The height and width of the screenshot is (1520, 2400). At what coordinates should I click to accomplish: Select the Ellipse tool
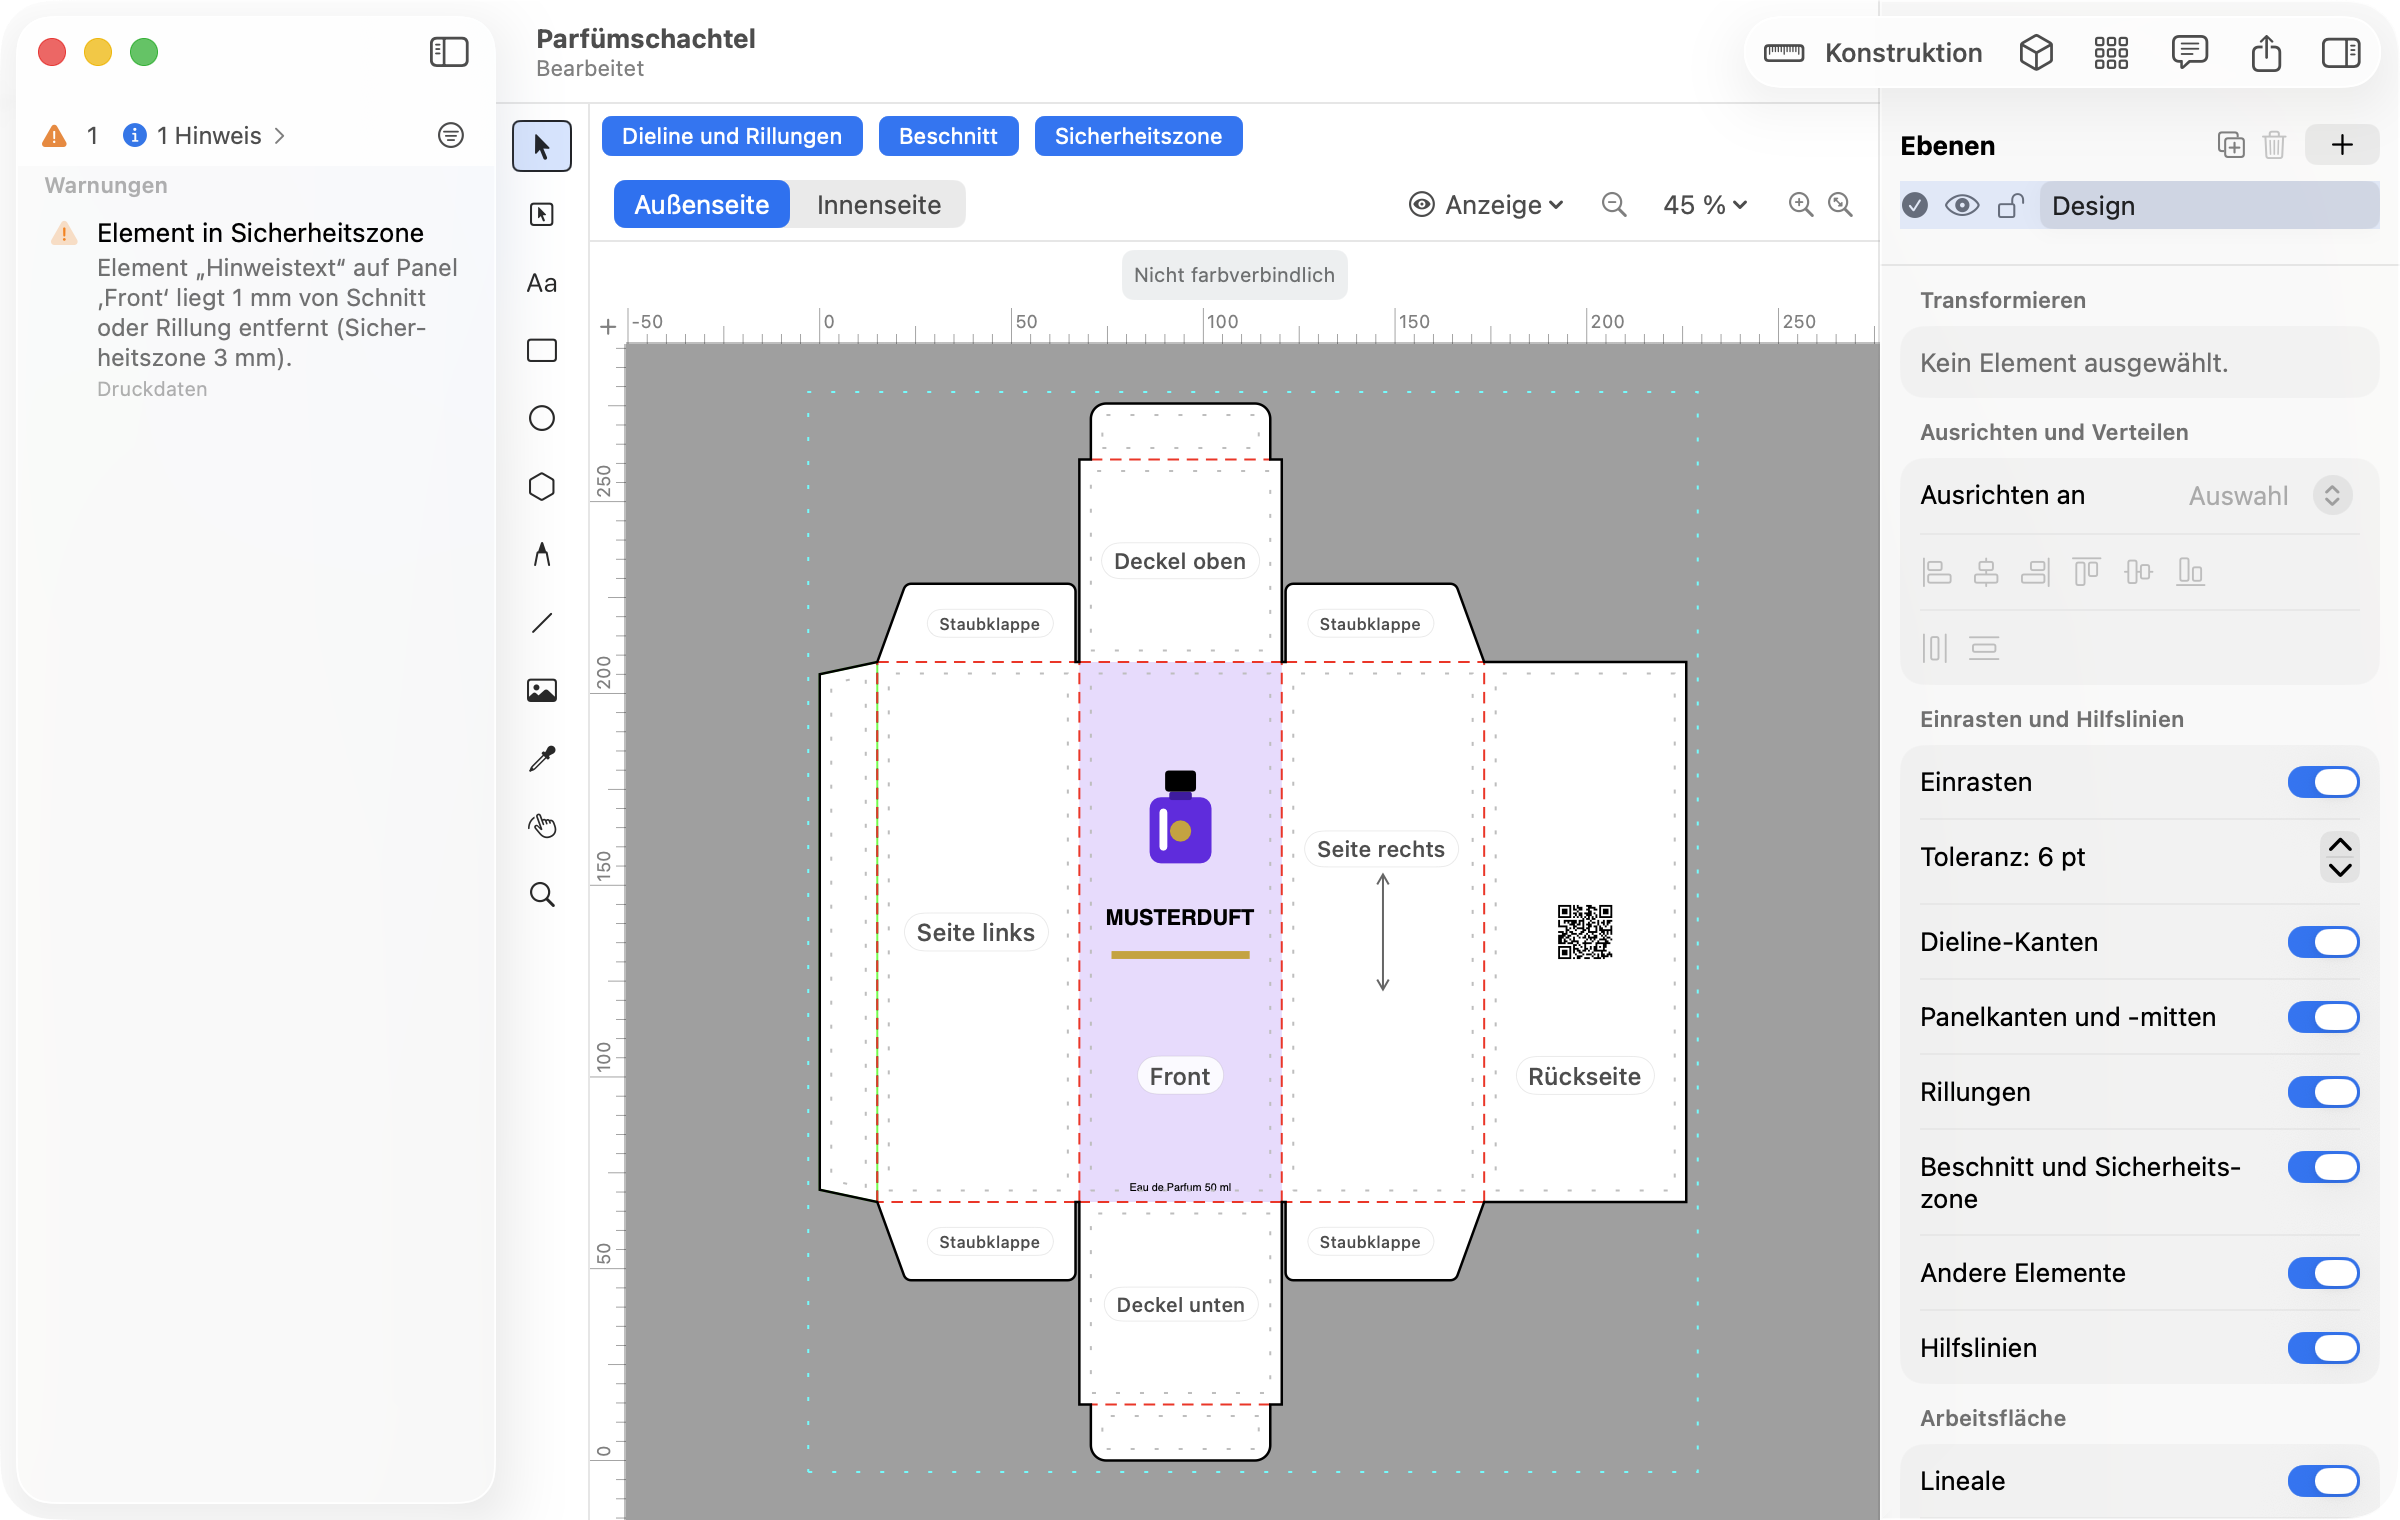[542, 418]
